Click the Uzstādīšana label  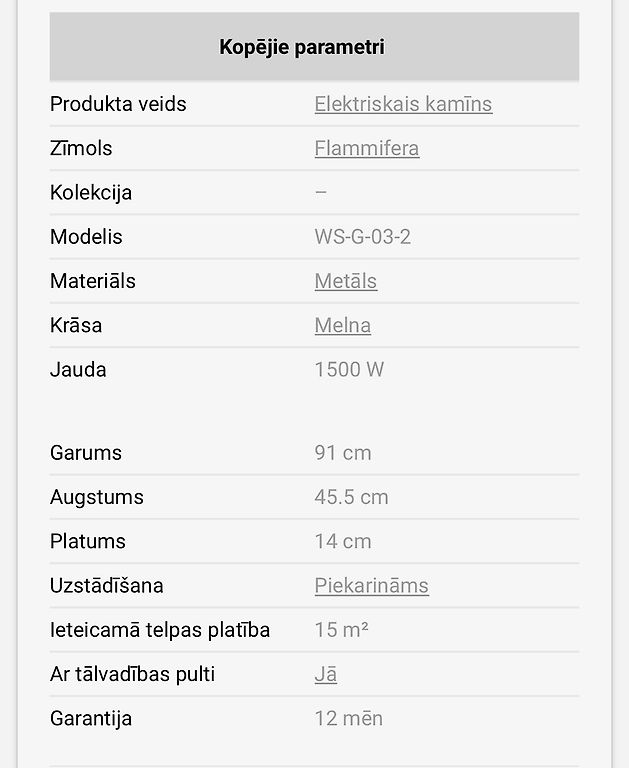[106, 585]
